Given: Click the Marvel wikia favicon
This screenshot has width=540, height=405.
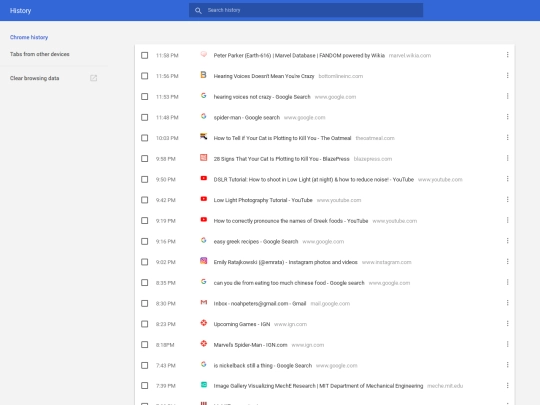Looking at the screenshot, I should pyautogui.click(x=204, y=54).
